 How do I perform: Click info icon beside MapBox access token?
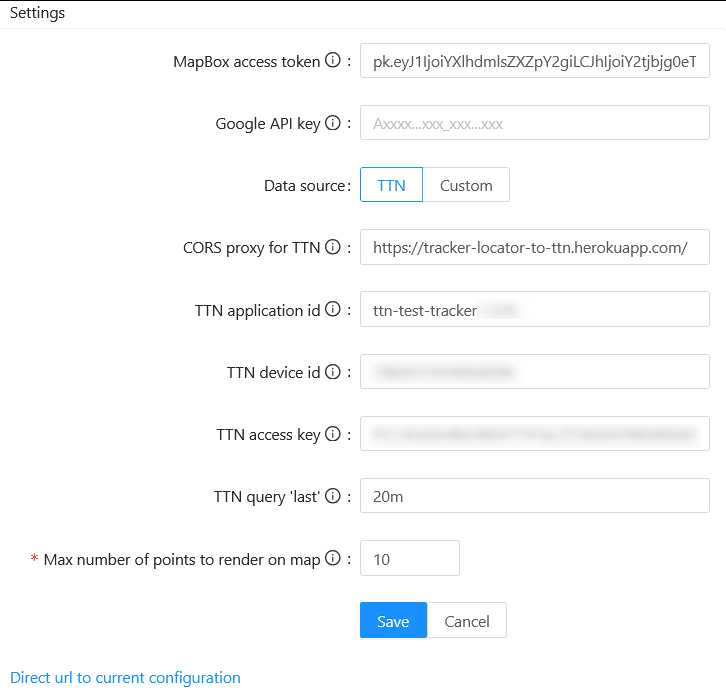[x=332, y=61]
